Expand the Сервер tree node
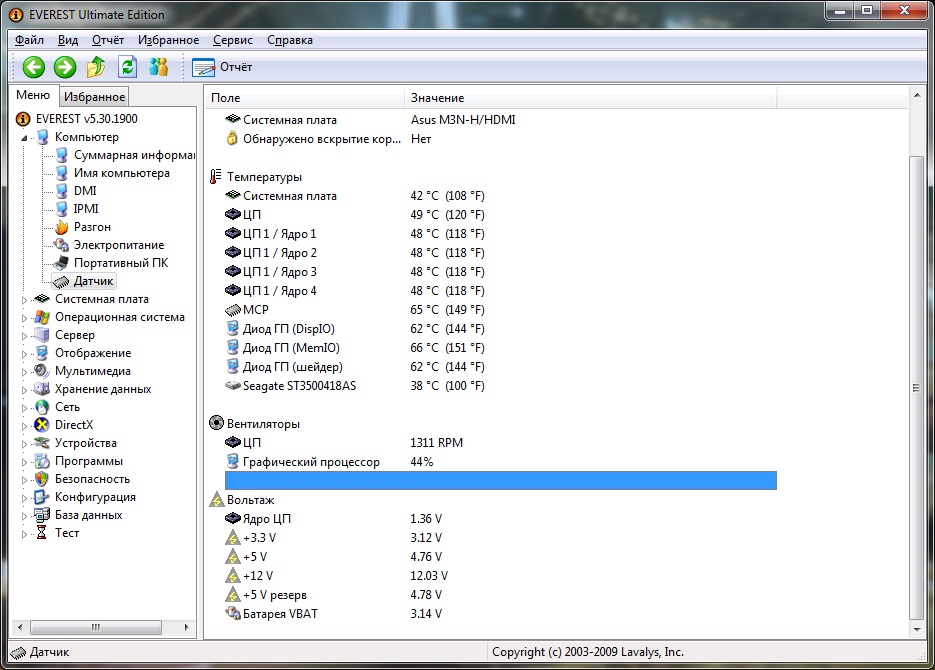Viewport: 935px width, 670px height. (24, 336)
